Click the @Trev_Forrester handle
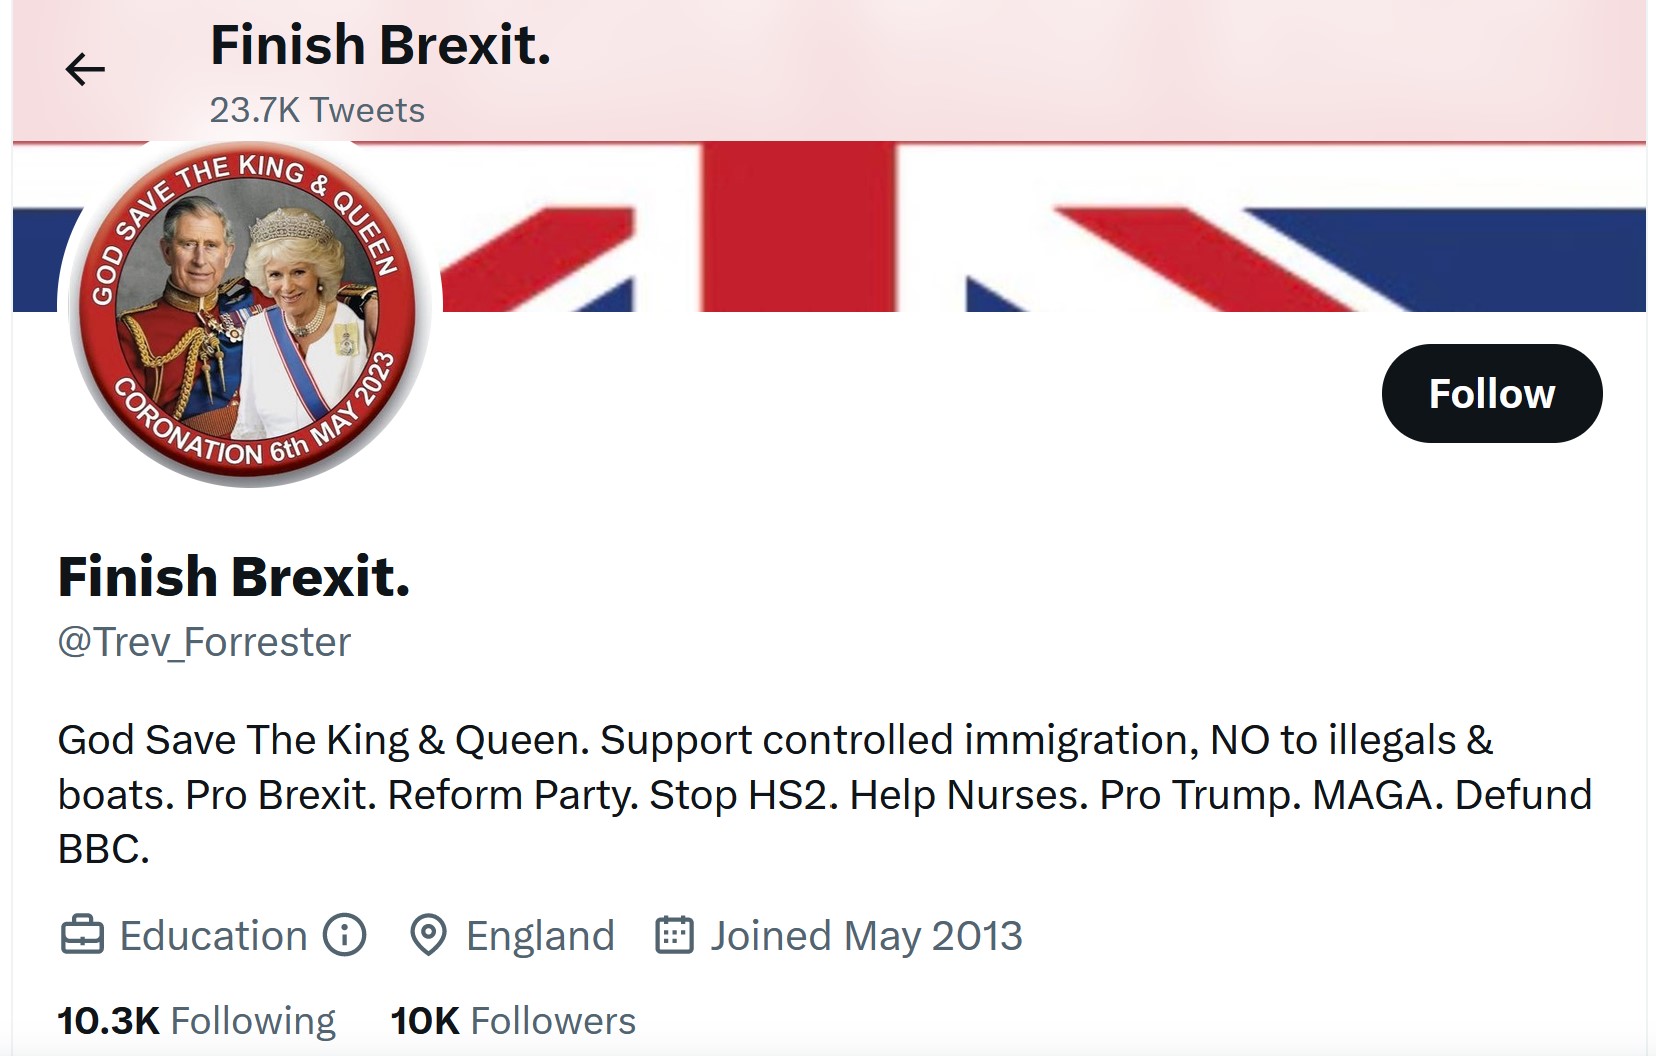The image size is (1656, 1056). pyautogui.click(x=205, y=642)
